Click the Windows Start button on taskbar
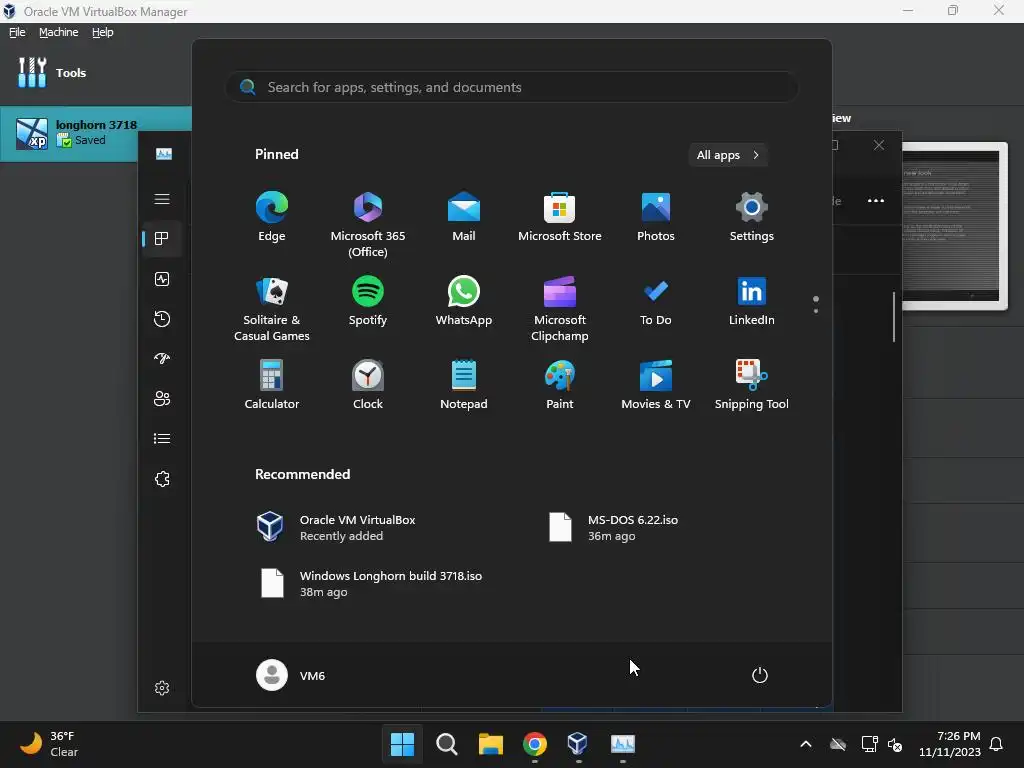This screenshot has height=768, width=1024. (402, 743)
